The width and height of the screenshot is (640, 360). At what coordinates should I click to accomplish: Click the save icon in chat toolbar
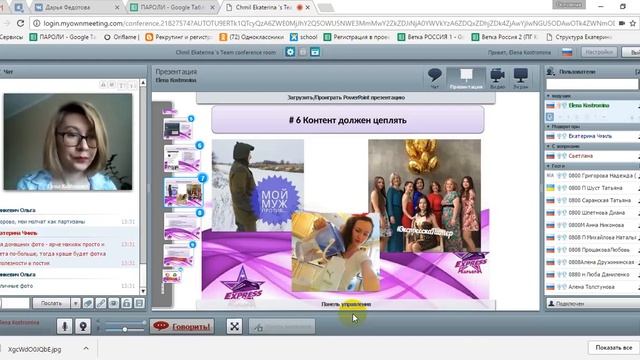pyautogui.click(x=139, y=303)
